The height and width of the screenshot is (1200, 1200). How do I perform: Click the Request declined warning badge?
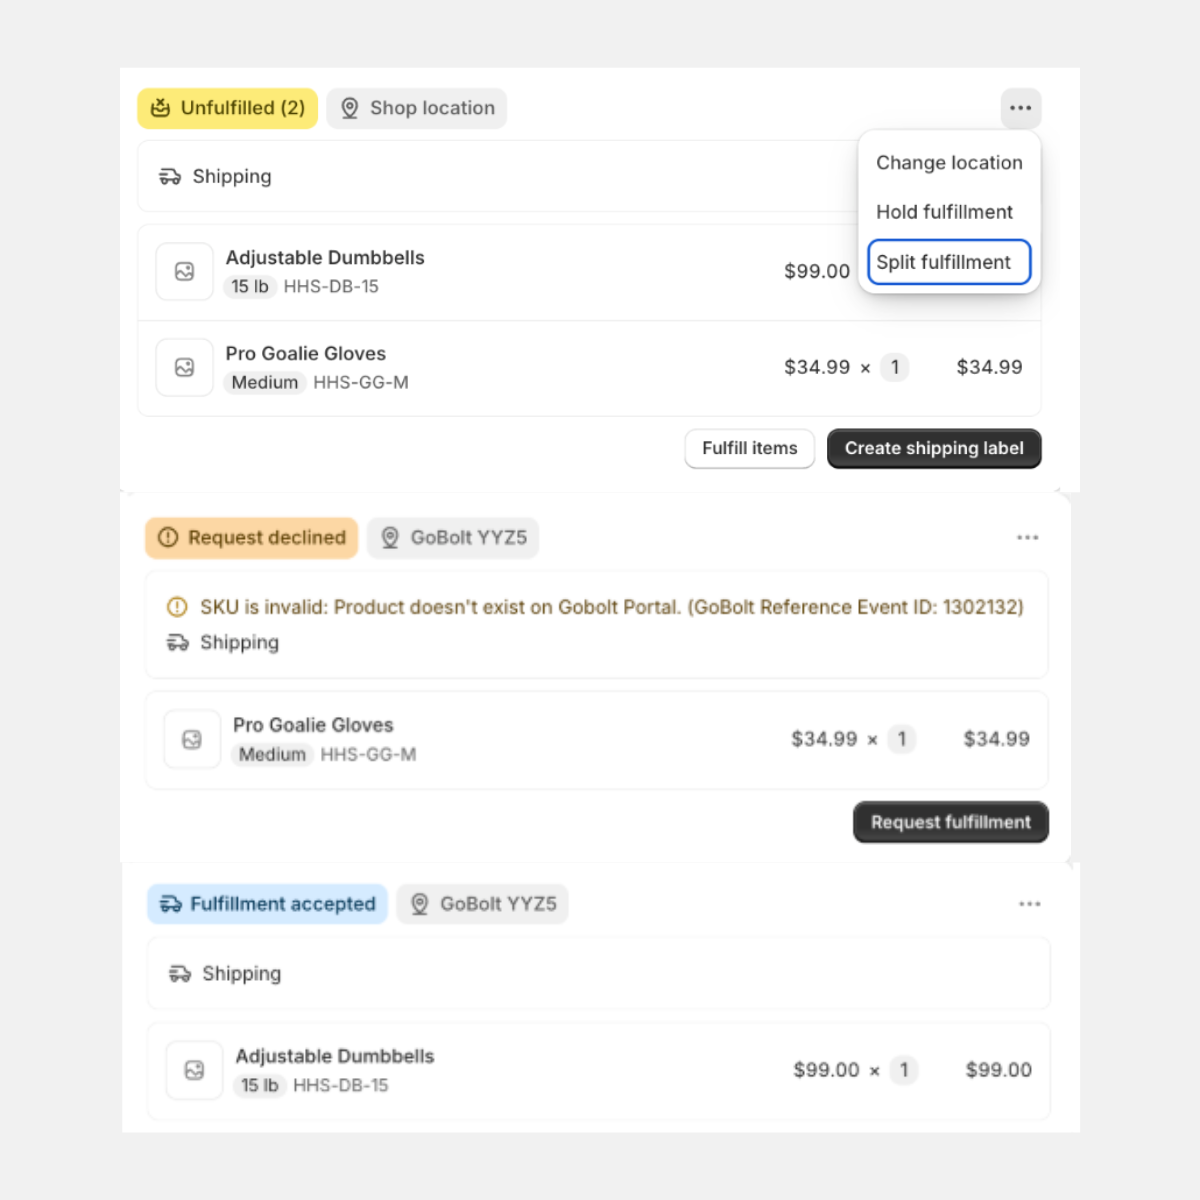coord(252,538)
